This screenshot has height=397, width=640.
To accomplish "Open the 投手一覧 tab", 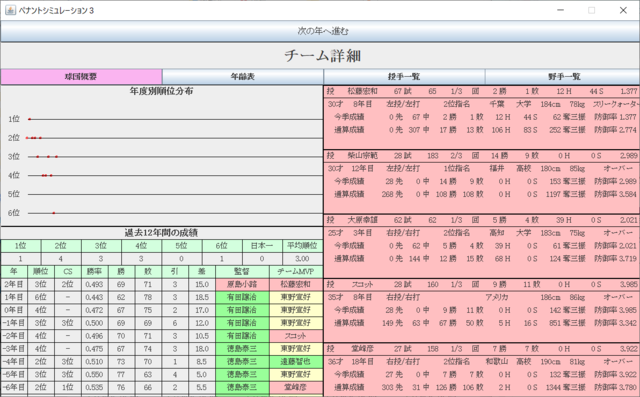I will coord(404,77).
